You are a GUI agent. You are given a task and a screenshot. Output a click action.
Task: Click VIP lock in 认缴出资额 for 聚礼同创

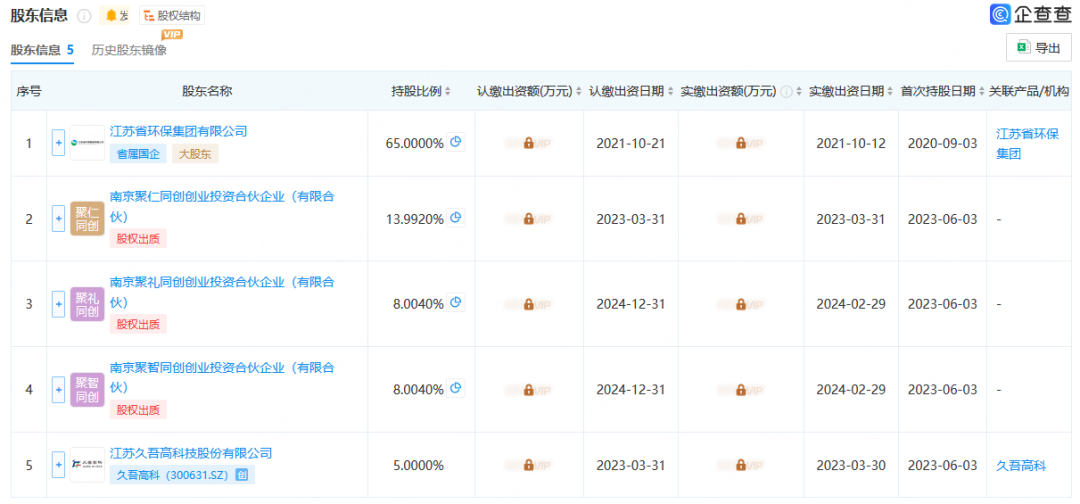coord(528,304)
